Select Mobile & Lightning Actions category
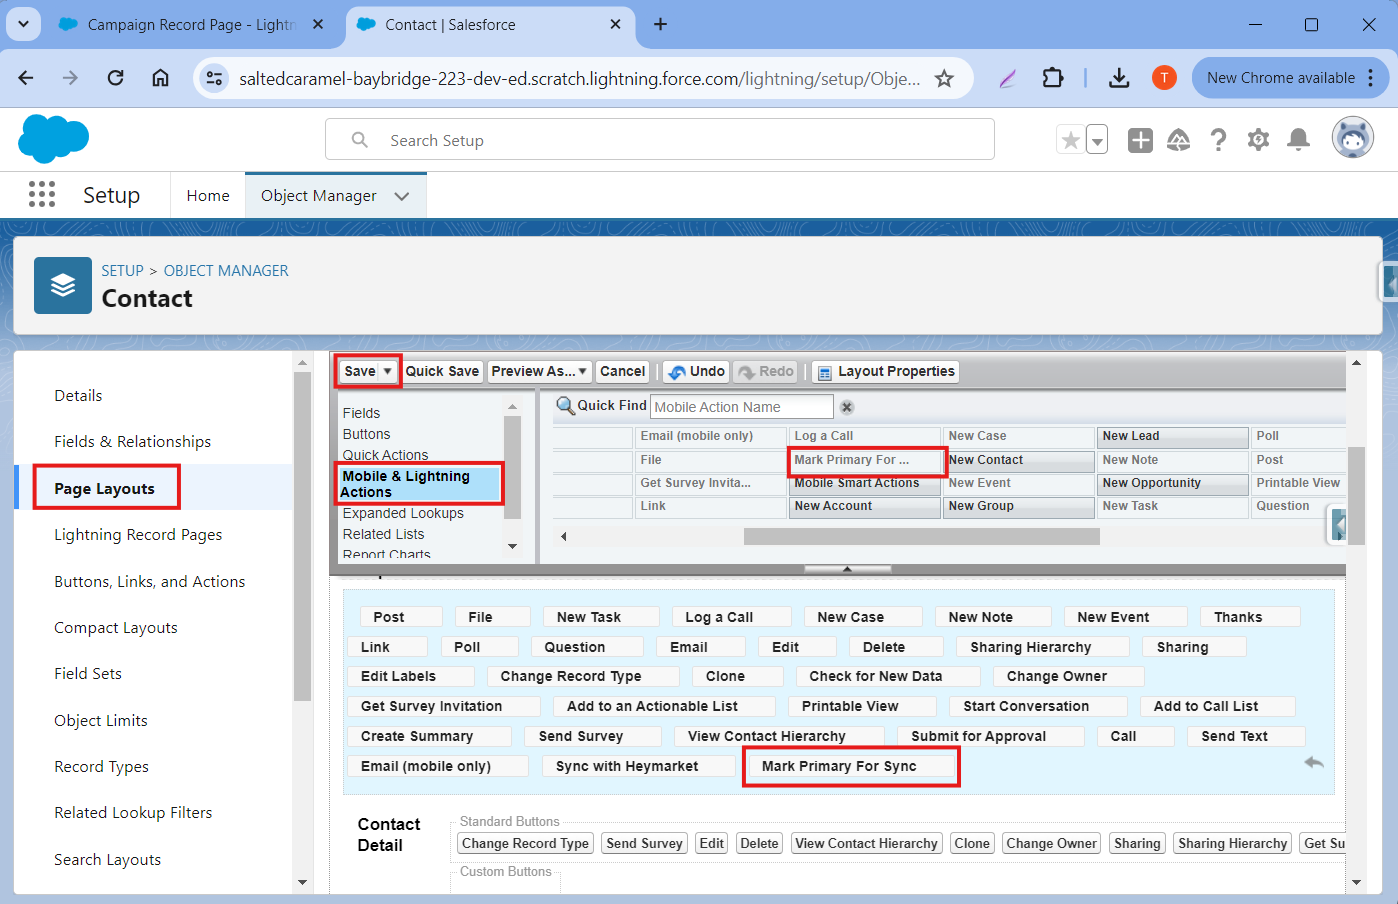The image size is (1398, 904). tap(420, 484)
